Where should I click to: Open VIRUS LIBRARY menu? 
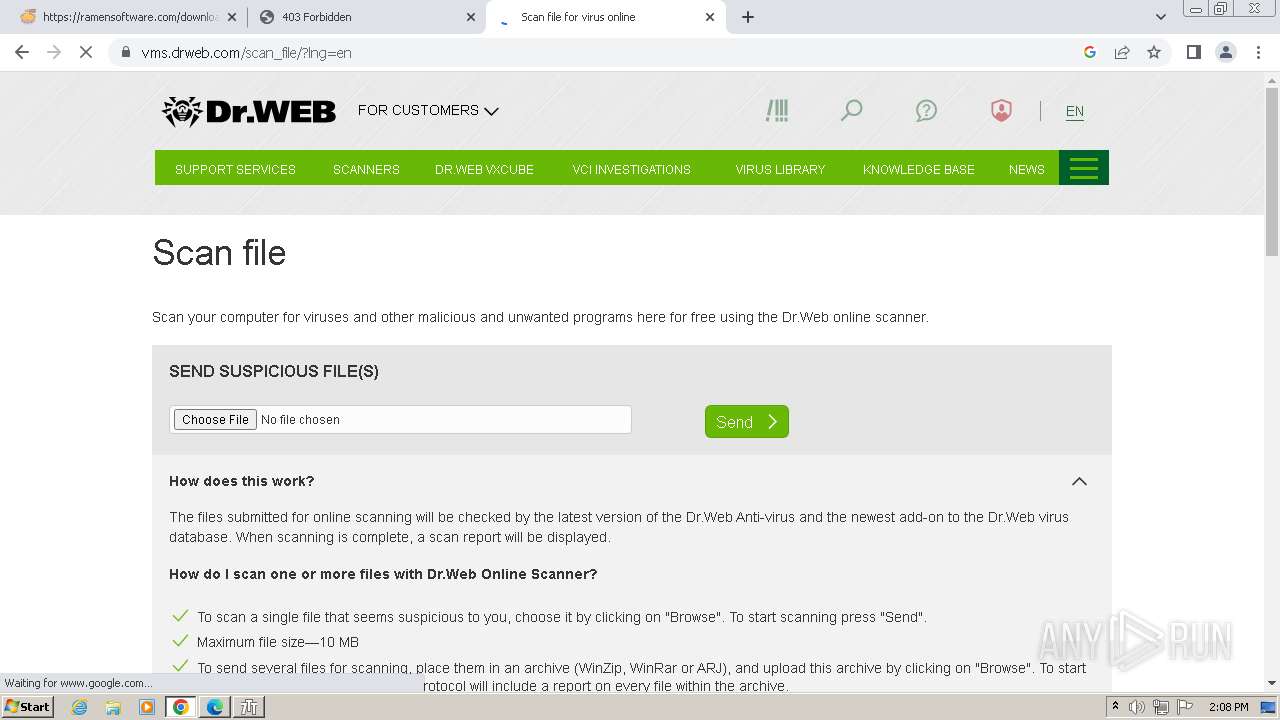point(780,169)
